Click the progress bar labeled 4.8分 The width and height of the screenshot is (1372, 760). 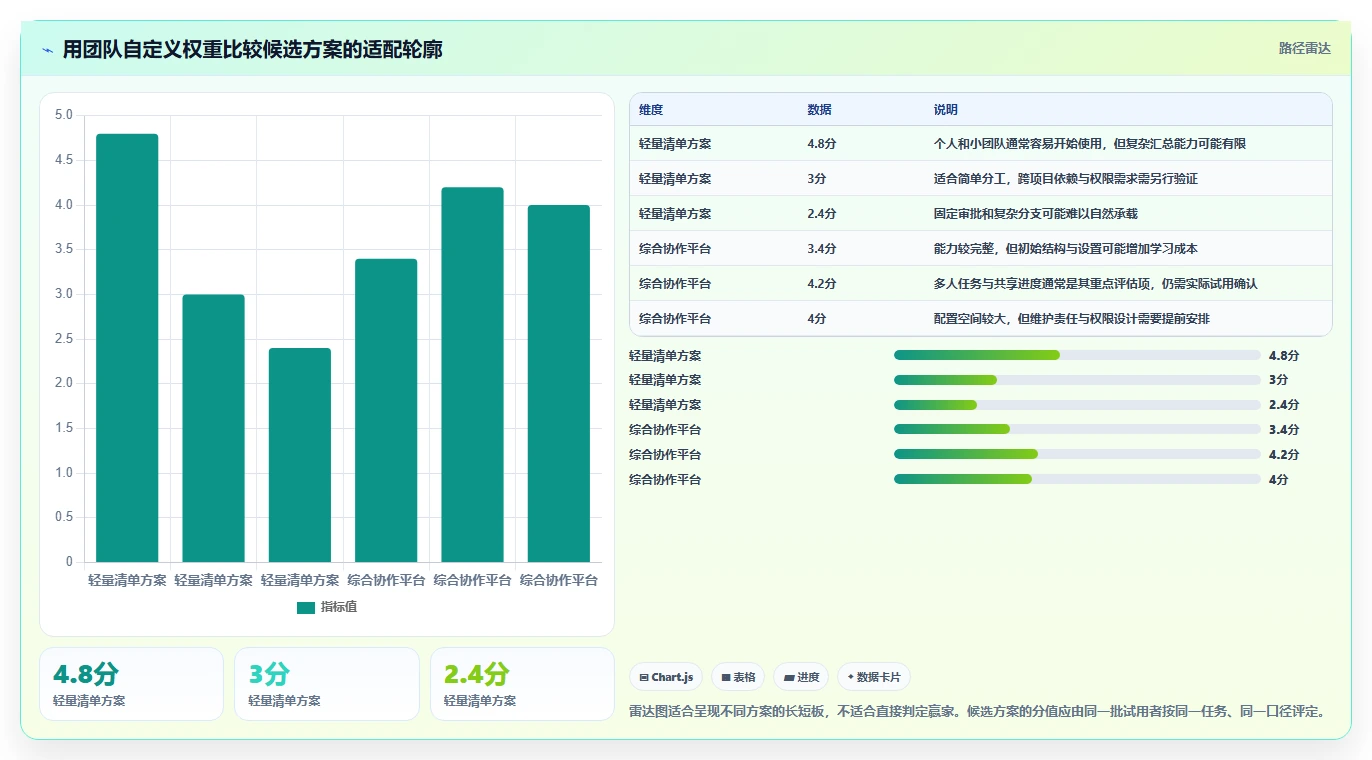pyautogui.click(x=1077, y=355)
